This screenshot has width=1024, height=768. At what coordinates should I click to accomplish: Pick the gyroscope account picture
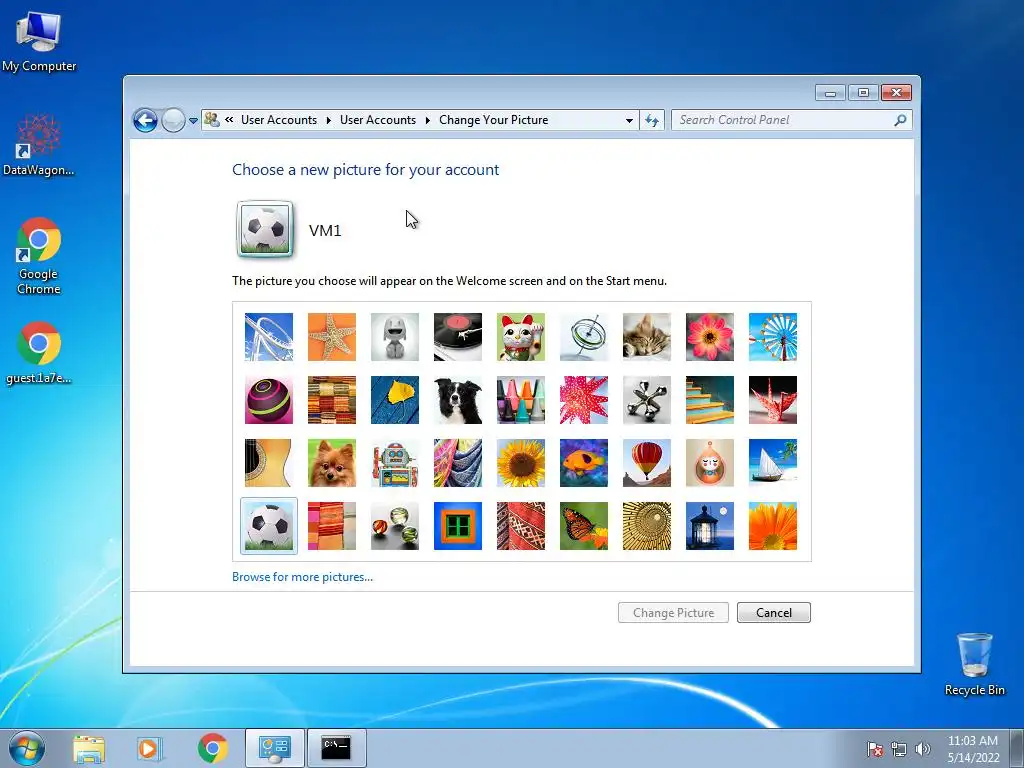tap(584, 337)
